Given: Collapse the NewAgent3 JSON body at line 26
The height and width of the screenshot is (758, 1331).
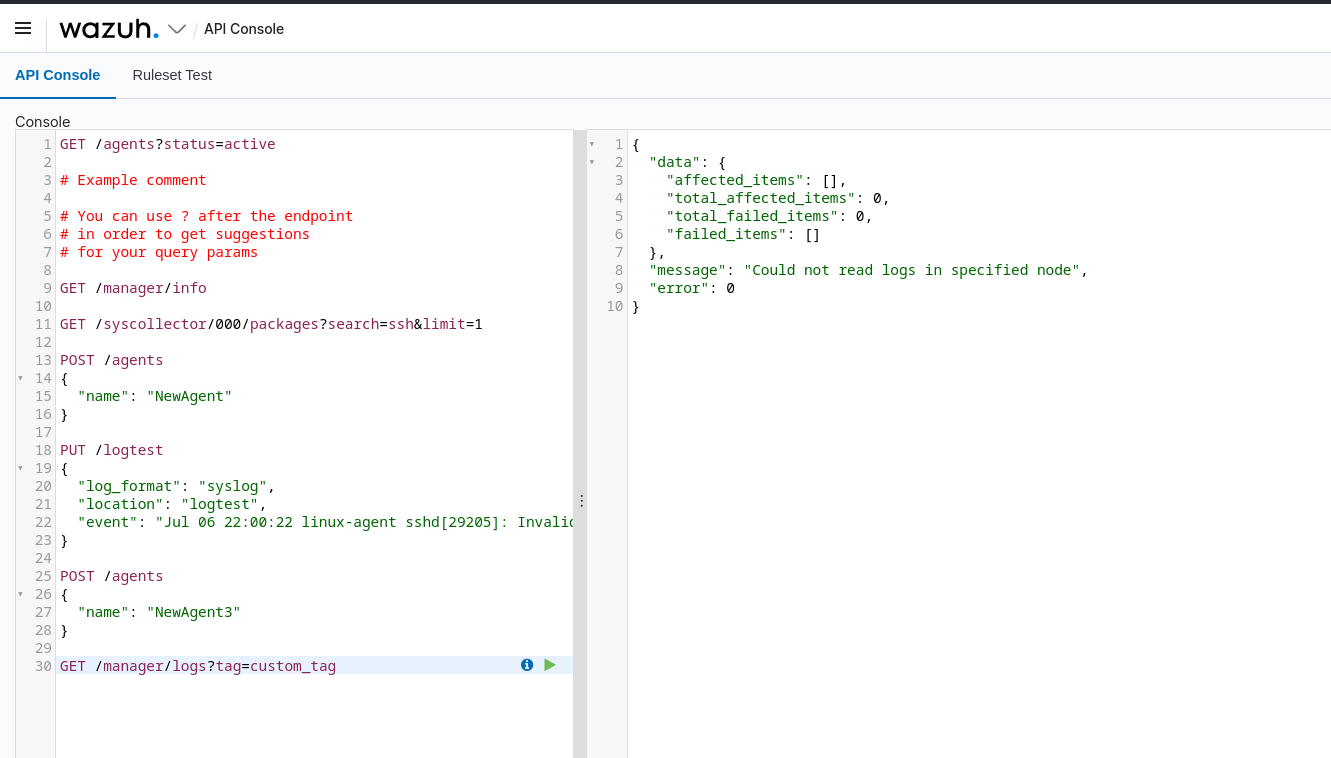Looking at the screenshot, I should [x=22, y=594].
